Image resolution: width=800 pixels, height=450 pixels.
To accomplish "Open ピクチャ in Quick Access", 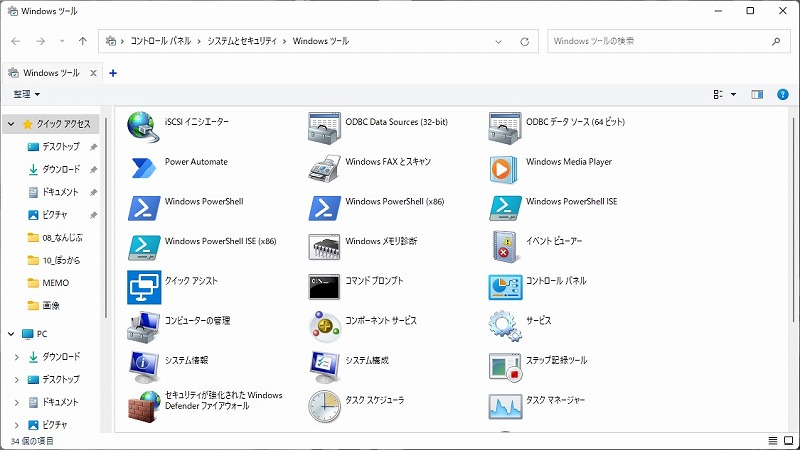I will tap(54, 215).
